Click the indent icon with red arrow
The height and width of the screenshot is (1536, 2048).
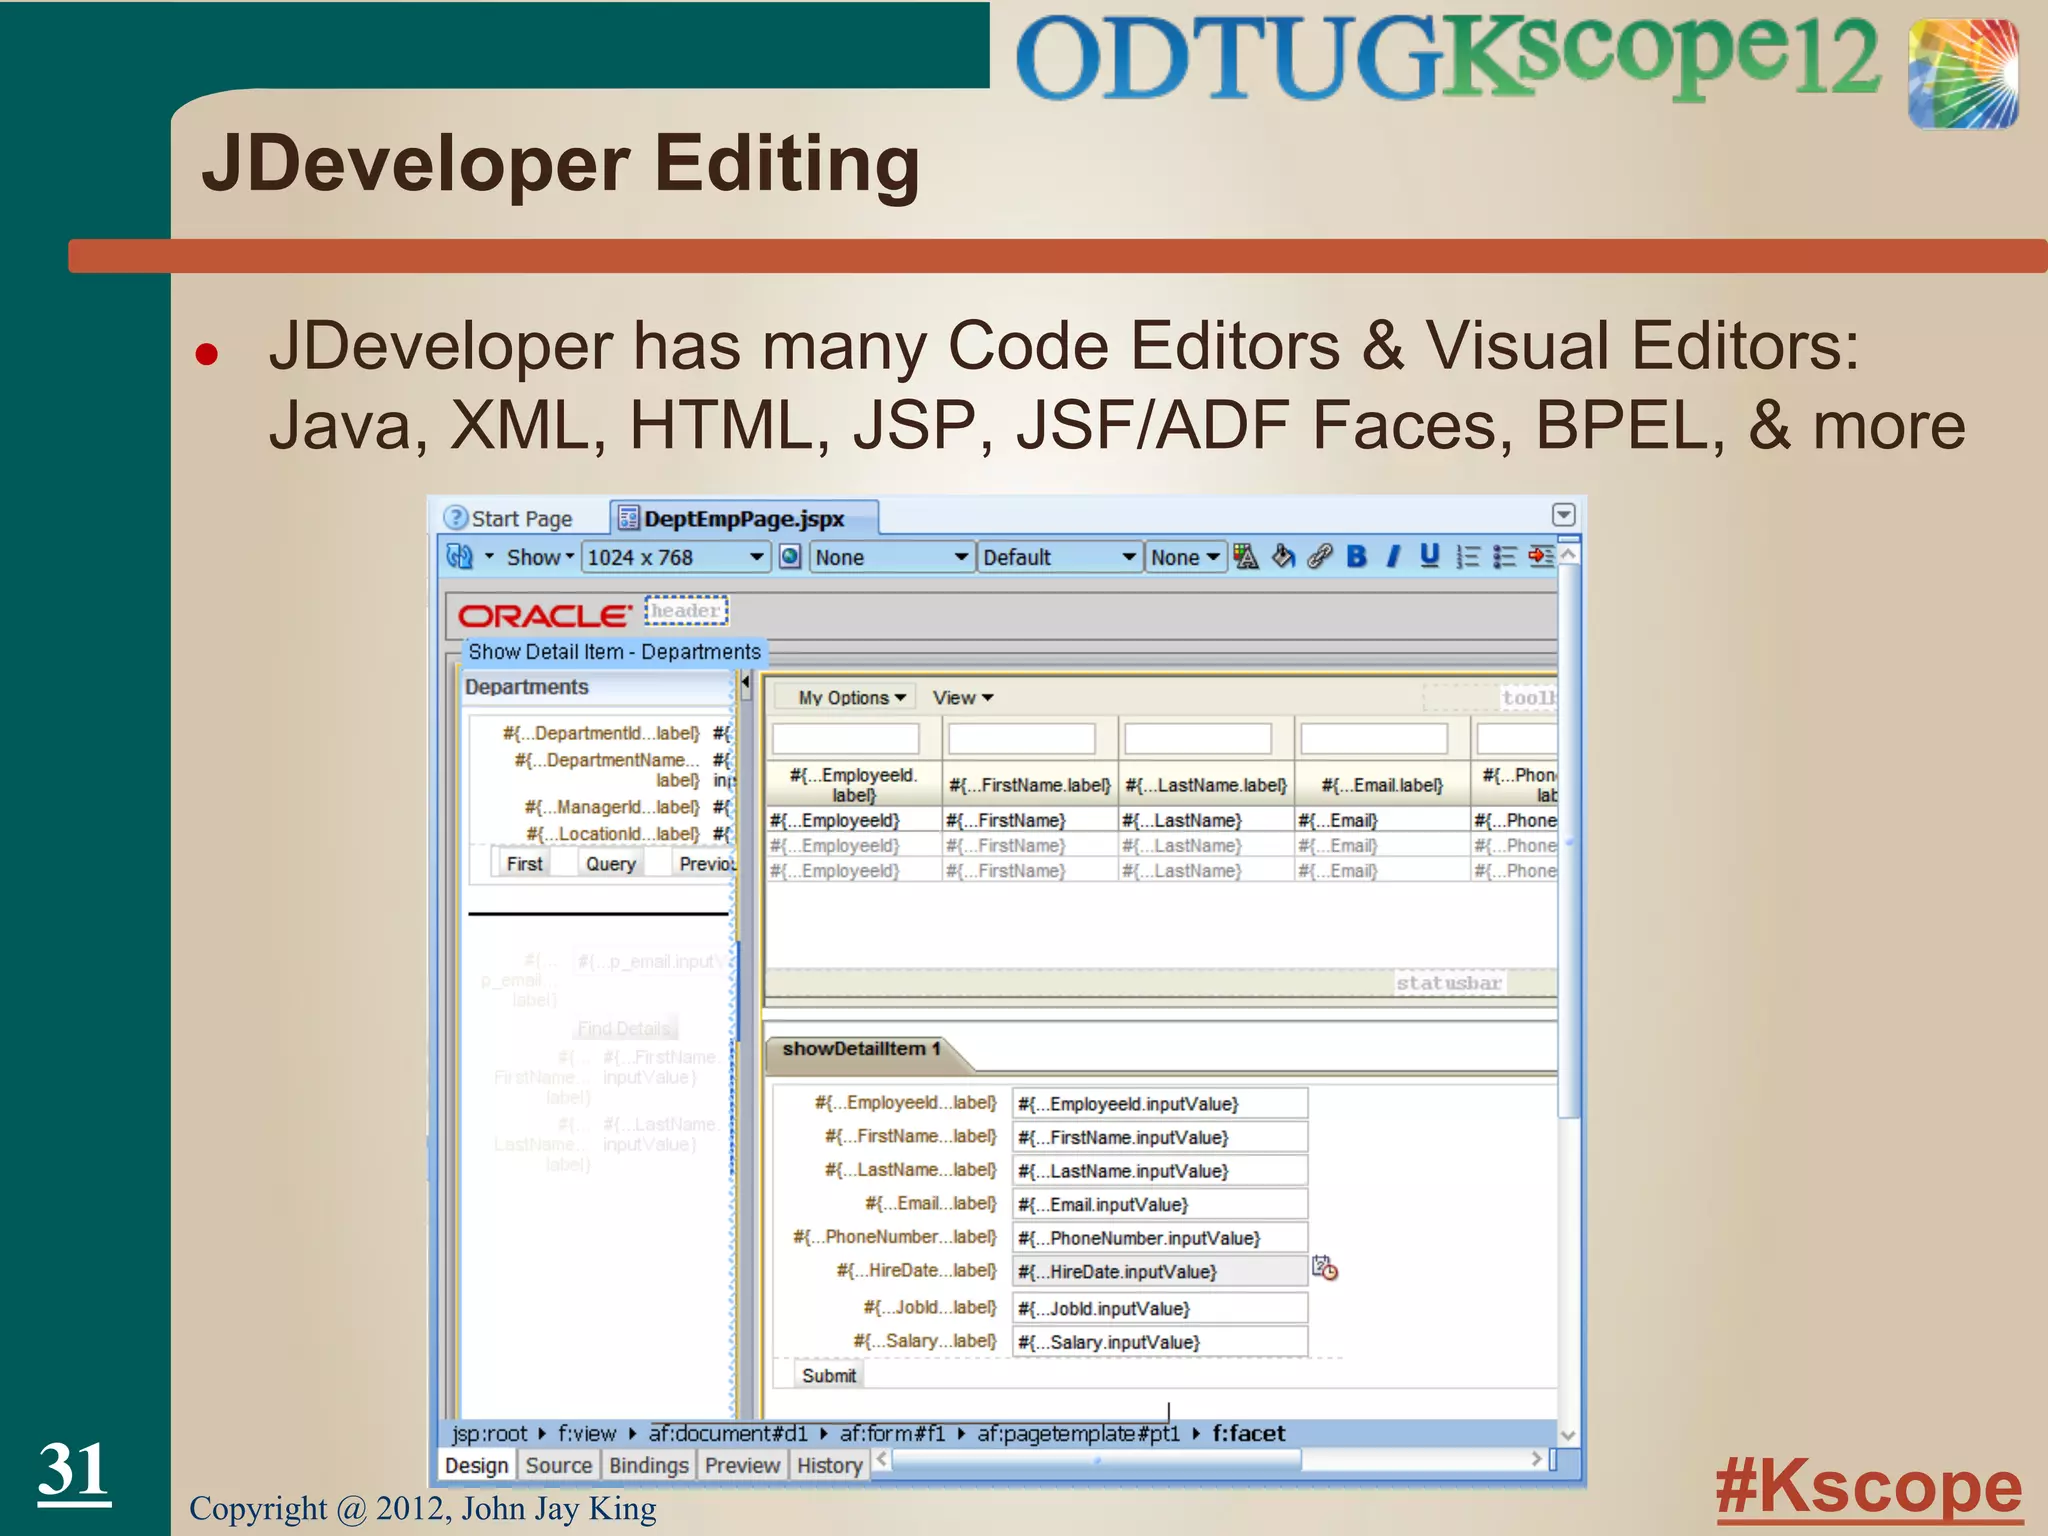click(x=1541, y=557)
